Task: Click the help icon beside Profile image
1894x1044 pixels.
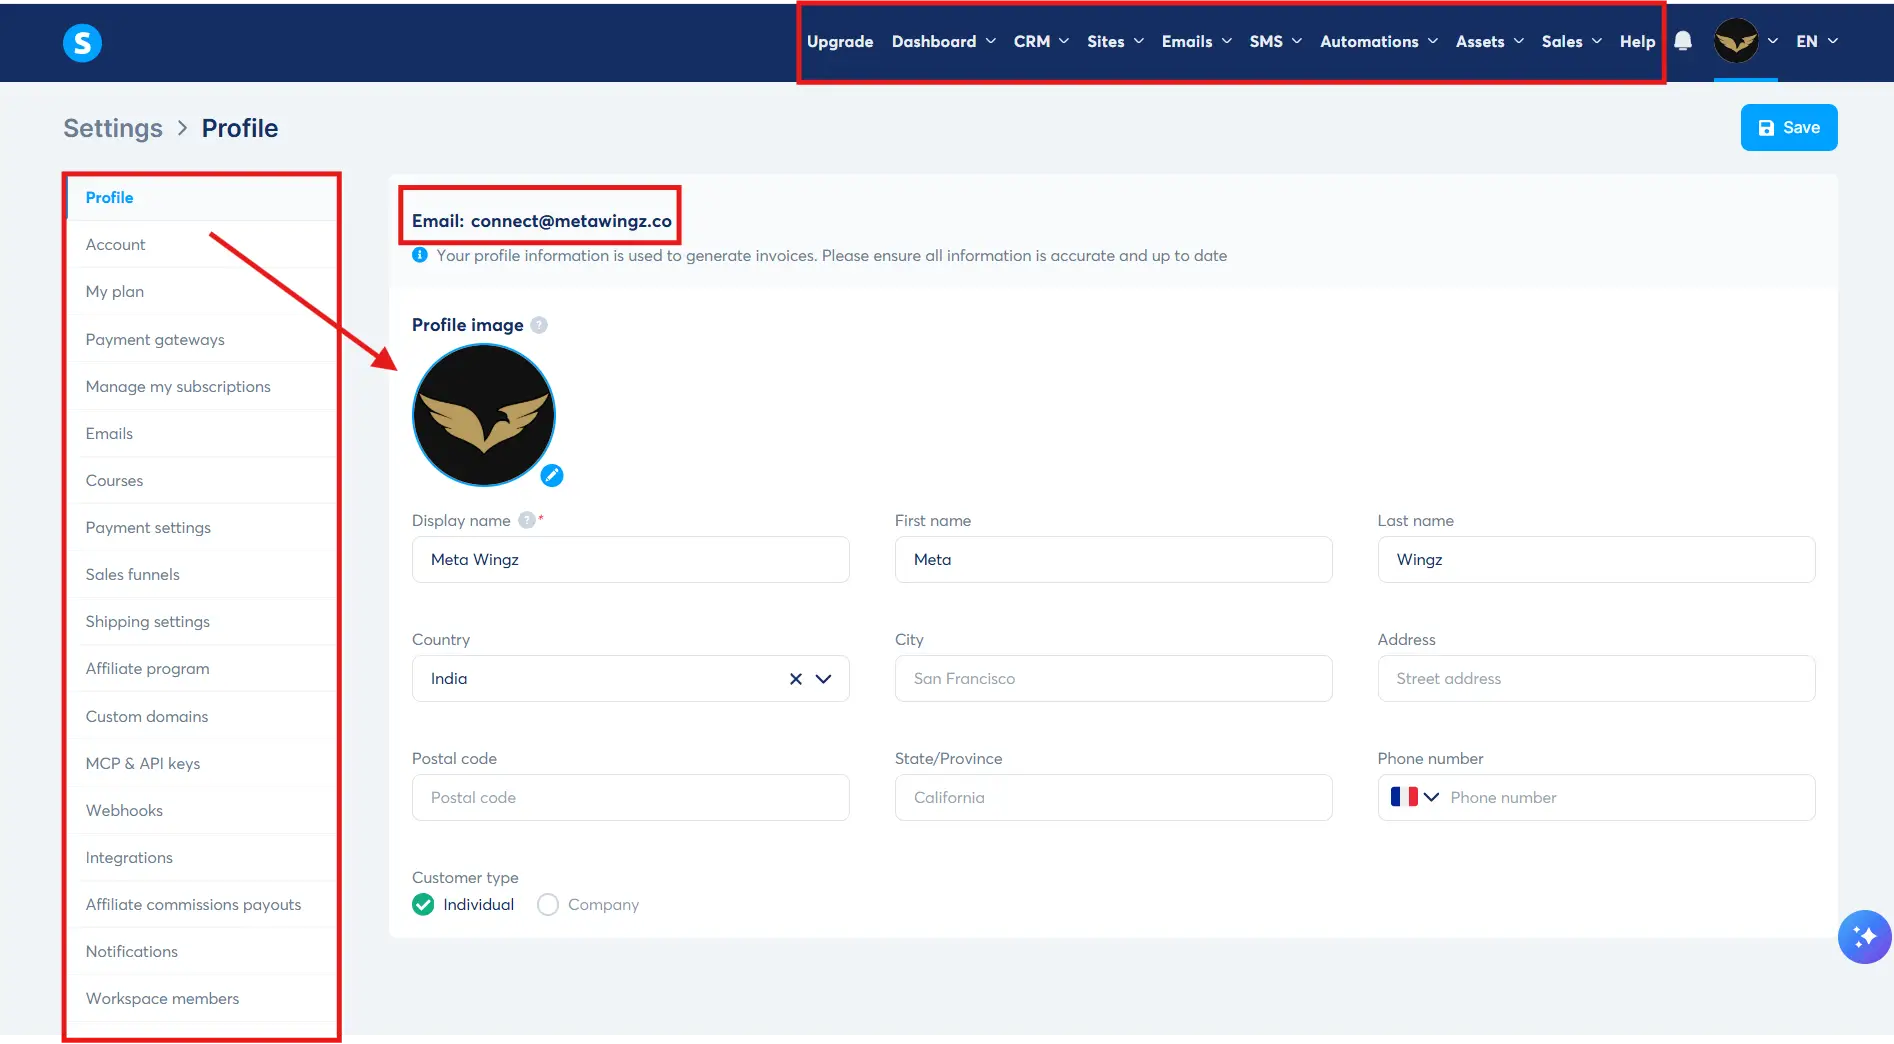Action: 539,325
